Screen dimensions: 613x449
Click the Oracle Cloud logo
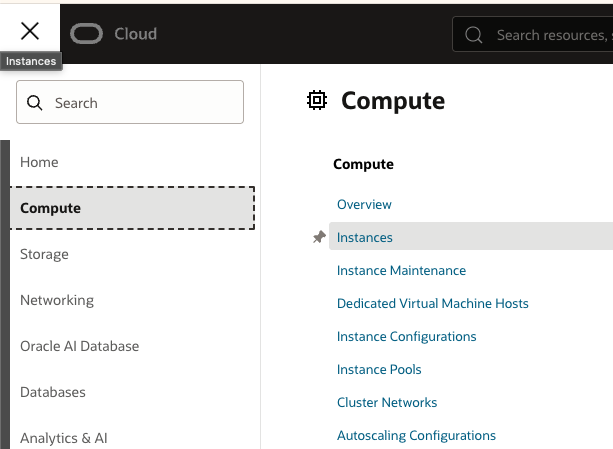coord(86,34)
